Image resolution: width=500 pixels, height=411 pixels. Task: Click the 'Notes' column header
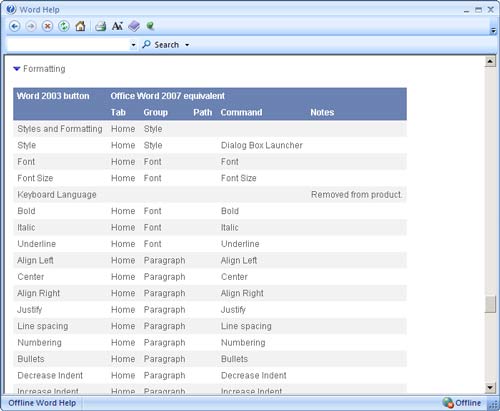pyautogui.click(x=322, y=112)
